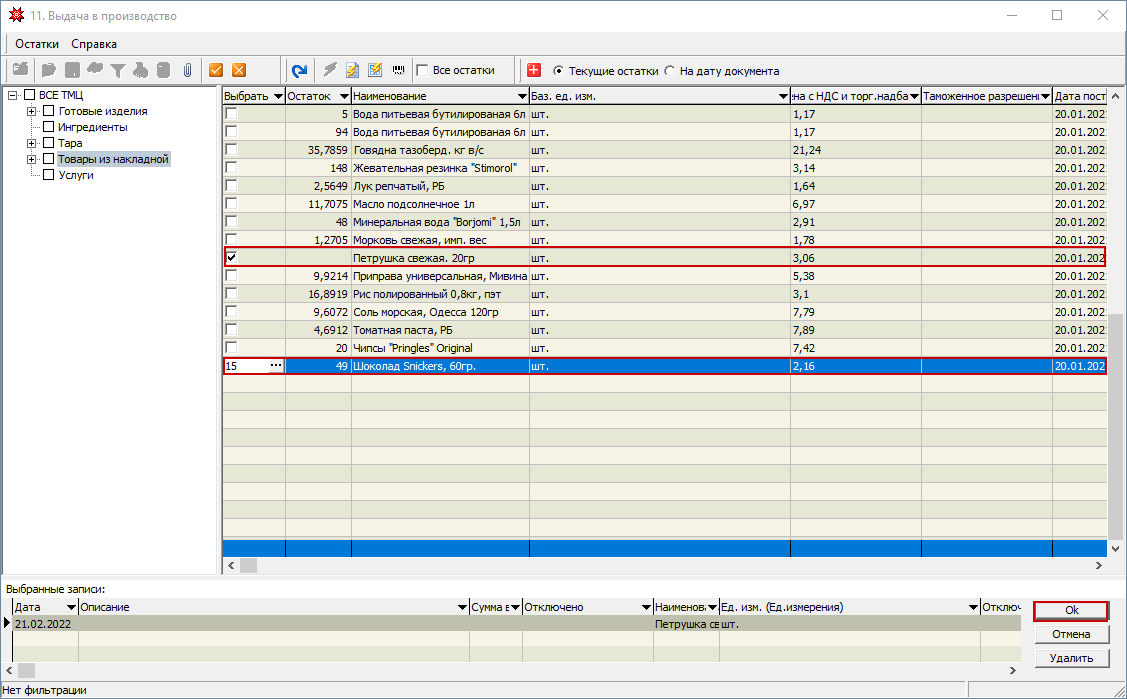
Task: Click the paperclip attachment icon
Action: point(186,70)
